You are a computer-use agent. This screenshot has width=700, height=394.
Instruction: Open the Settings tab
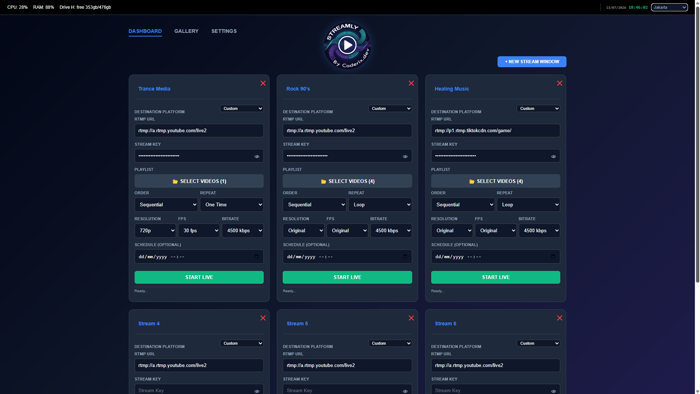pos(224,31)
